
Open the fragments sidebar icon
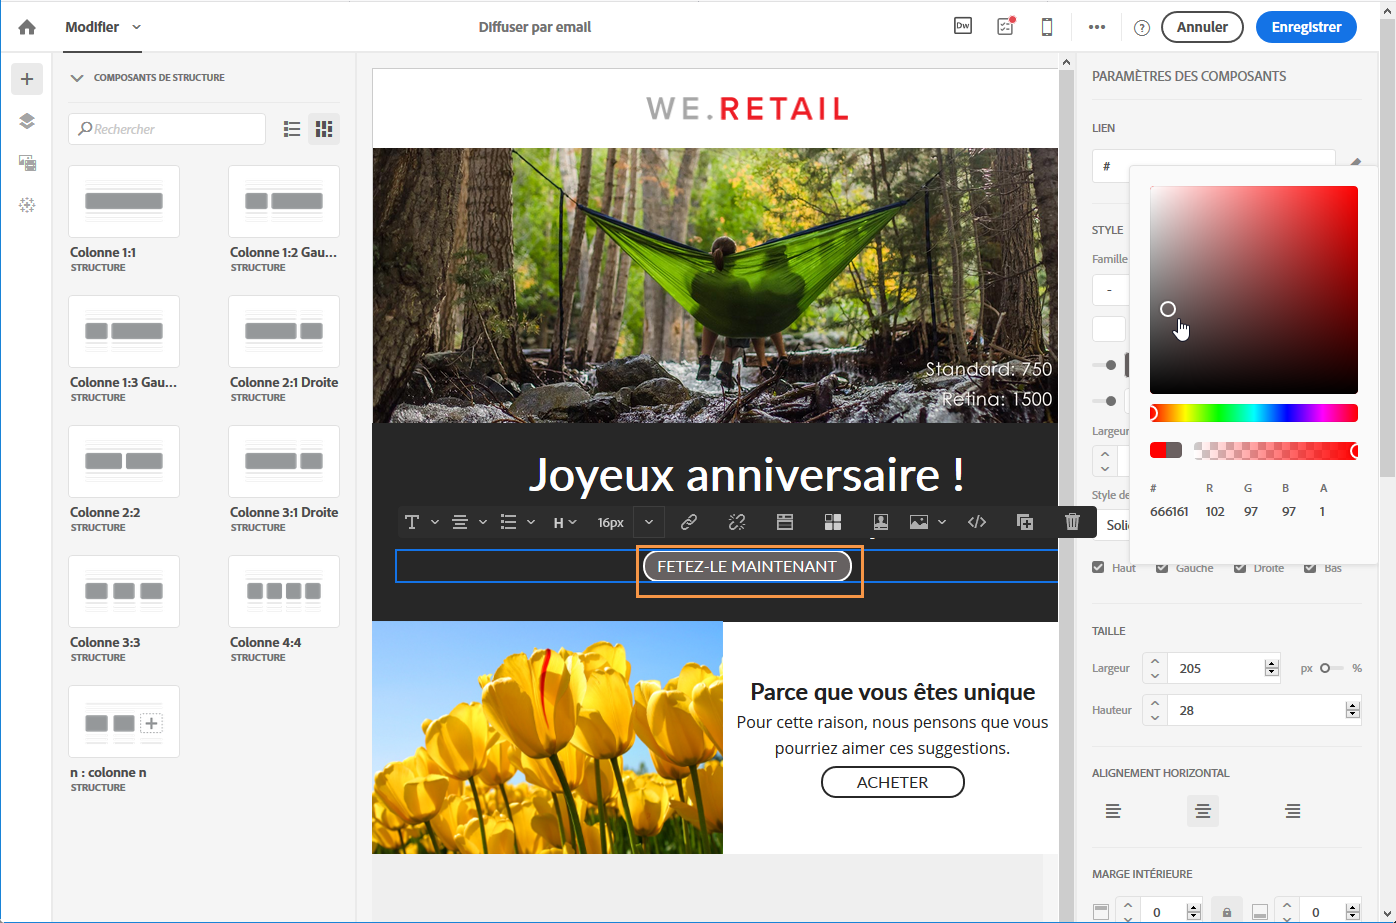(x=27, y=205)
